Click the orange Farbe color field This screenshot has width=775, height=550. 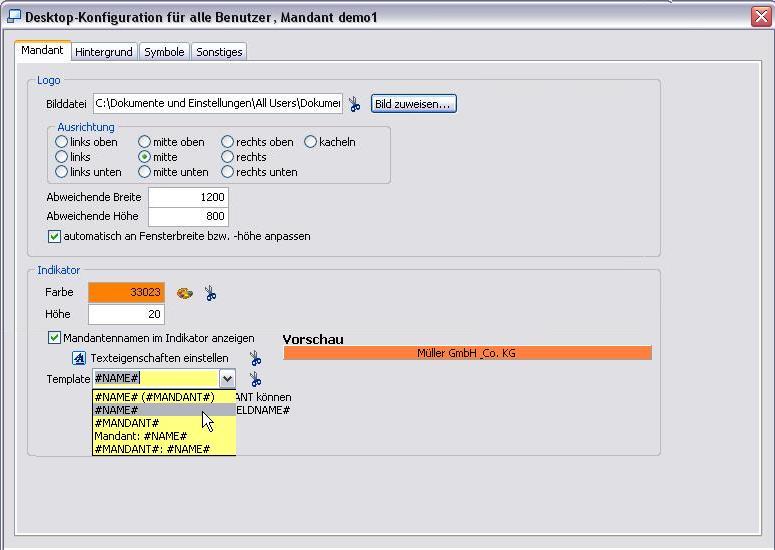[x=126, y=293]
